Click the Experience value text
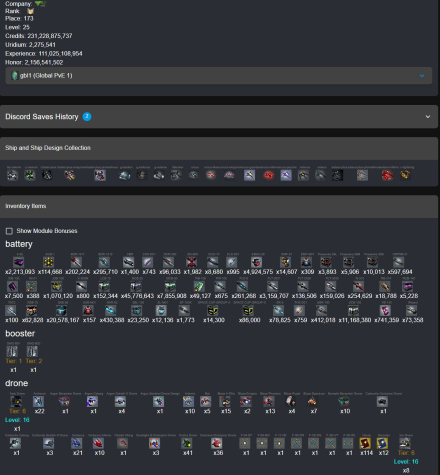The image size is (440, 475). (x=60, y=54)
